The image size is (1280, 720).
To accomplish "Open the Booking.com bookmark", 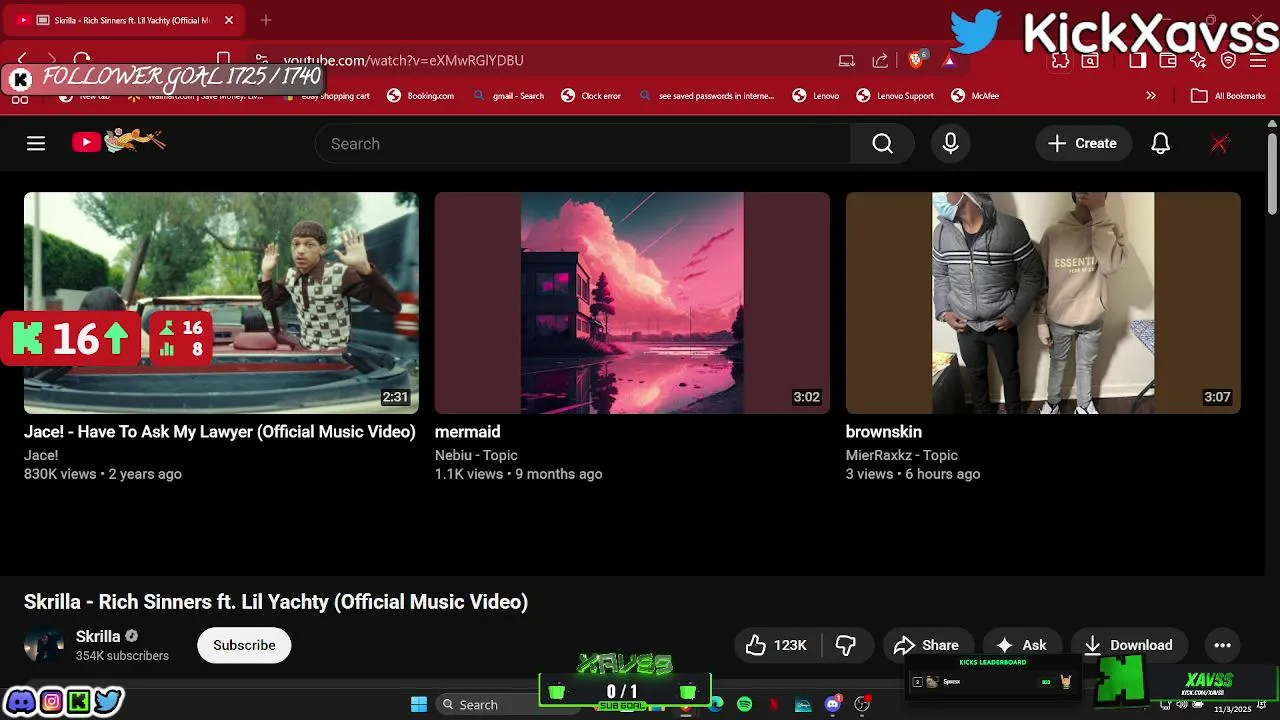I will pos(421,96).
